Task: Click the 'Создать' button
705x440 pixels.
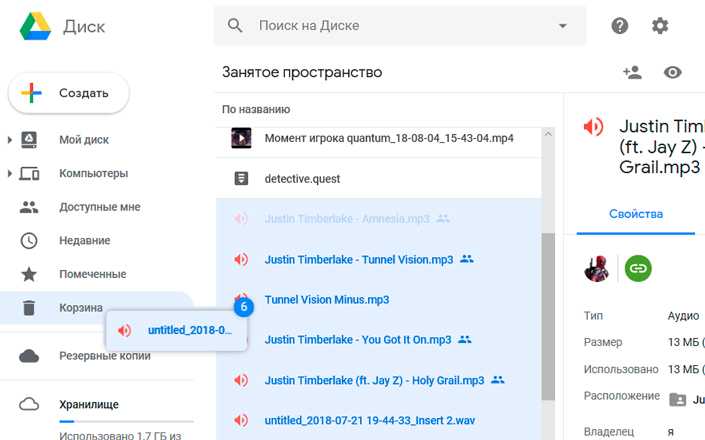Action: pos(69,93)
